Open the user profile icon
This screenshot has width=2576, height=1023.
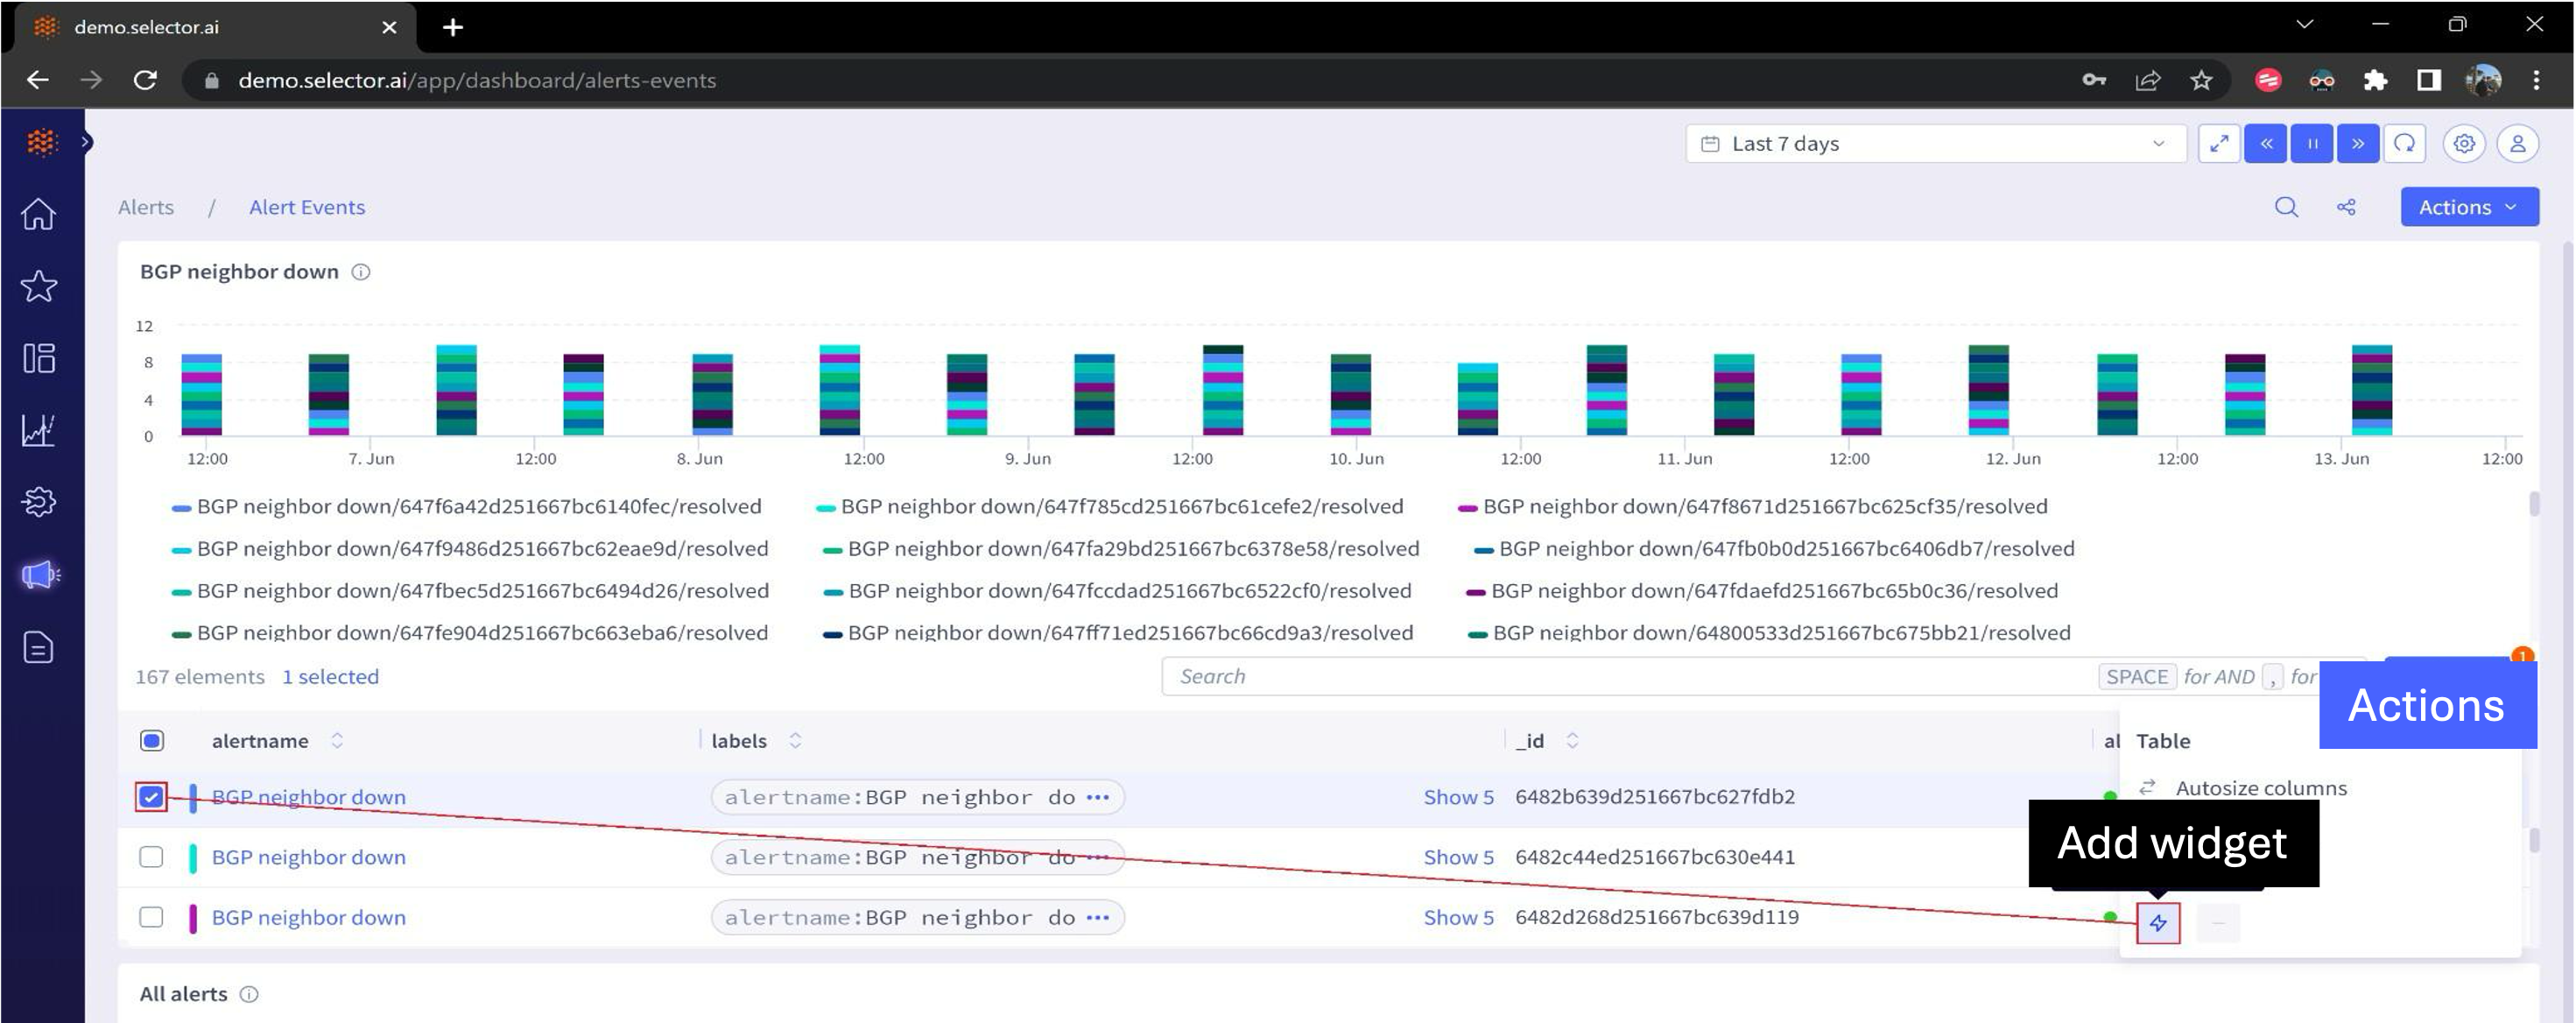pos(2518,144)
